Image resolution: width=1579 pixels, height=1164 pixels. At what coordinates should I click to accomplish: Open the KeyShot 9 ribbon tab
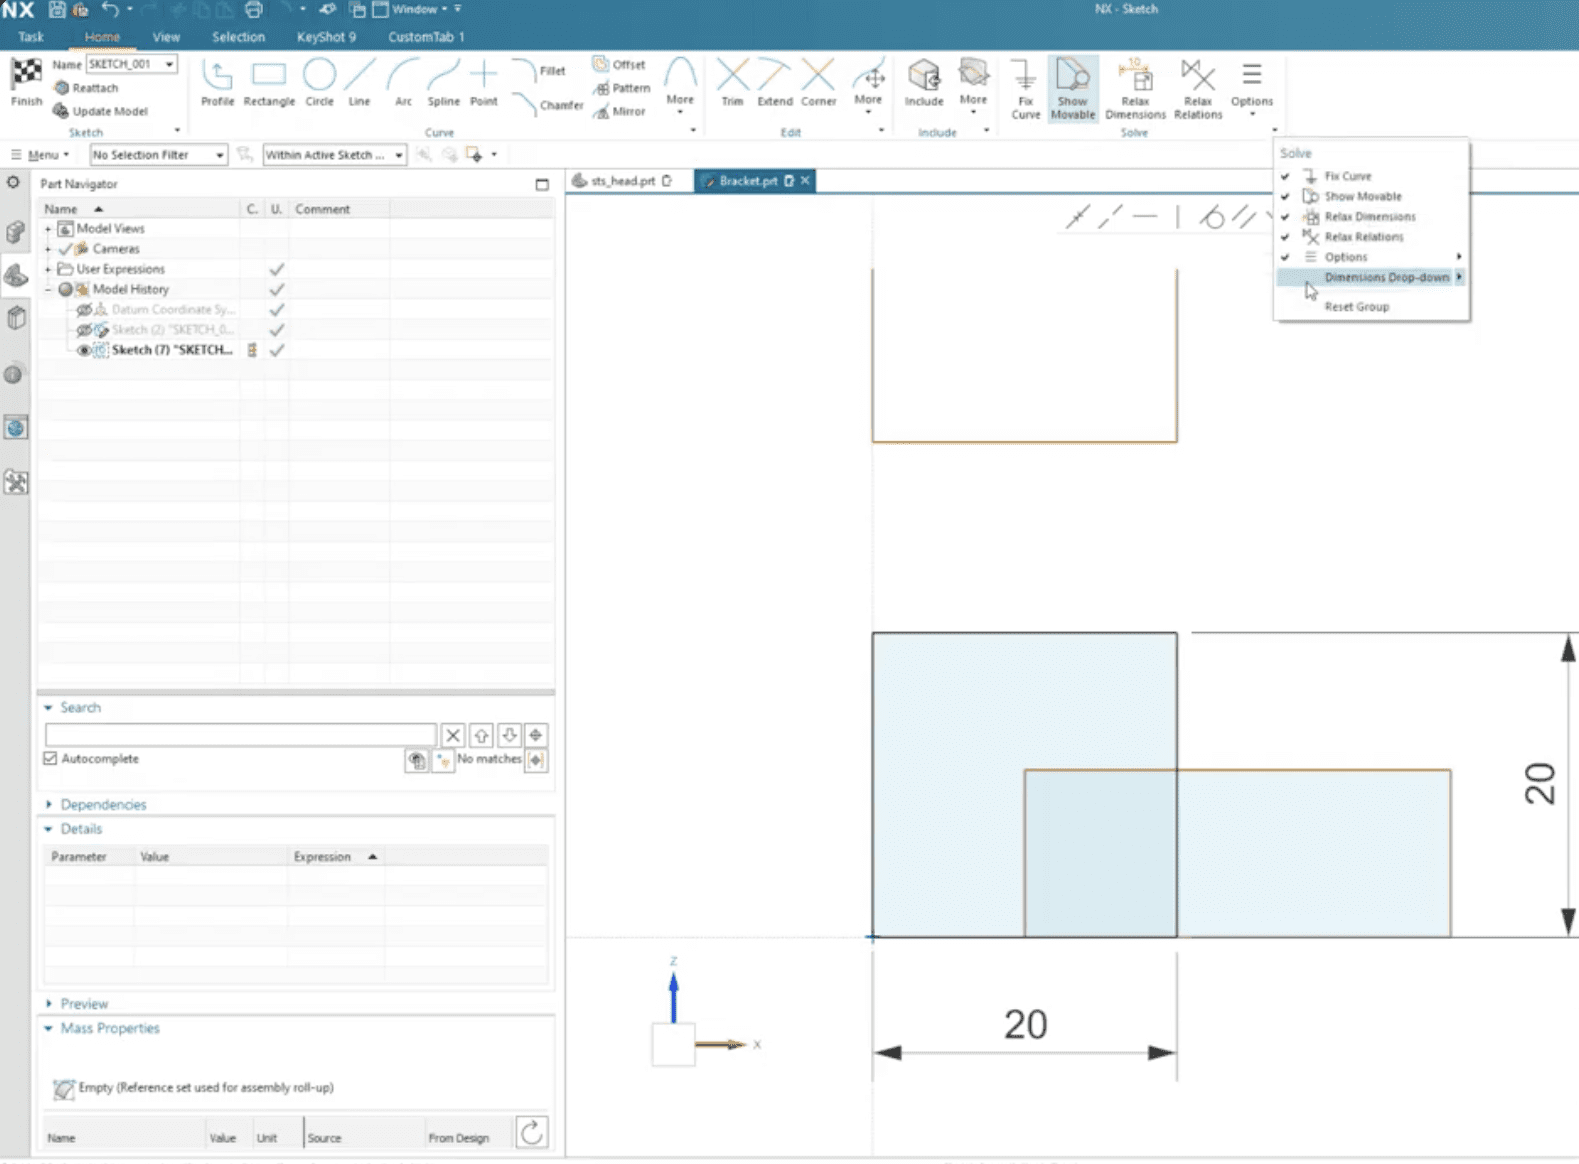tap(326, 37)
